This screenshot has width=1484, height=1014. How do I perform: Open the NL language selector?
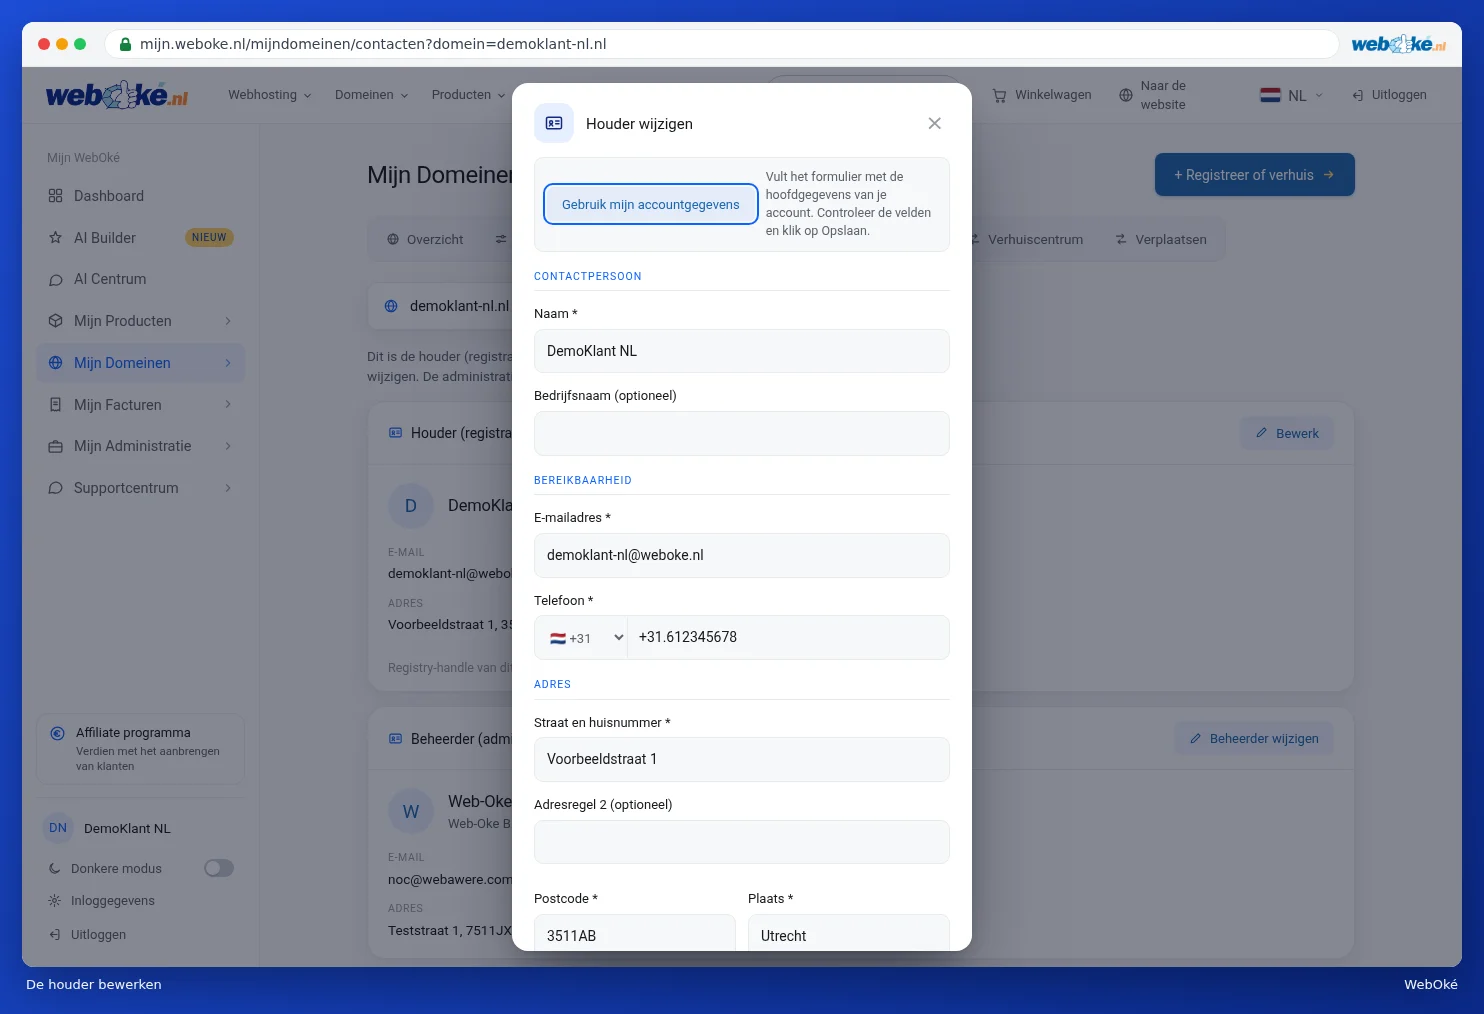pos(1292,95)
